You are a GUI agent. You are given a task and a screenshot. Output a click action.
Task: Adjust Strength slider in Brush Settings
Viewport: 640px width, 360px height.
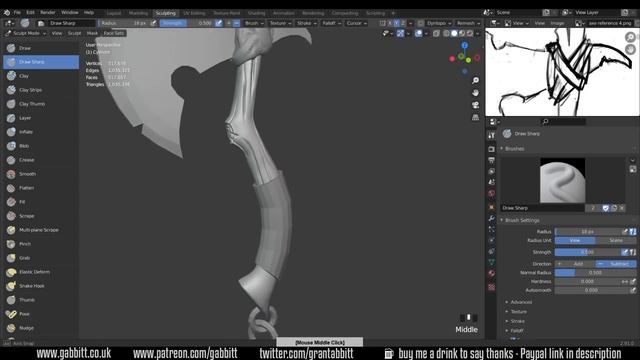pos(588,252)
